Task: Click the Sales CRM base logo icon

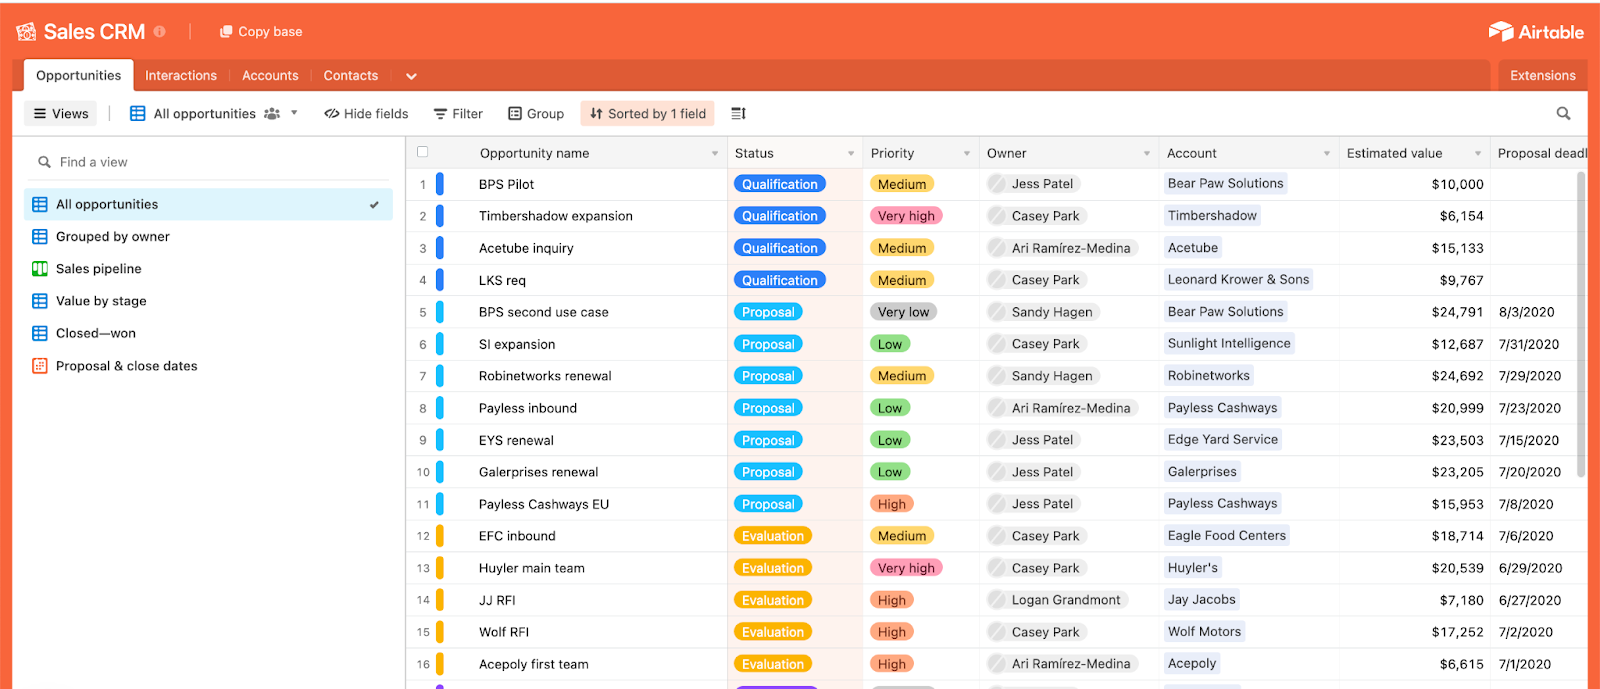Action: tap(26, 32)
